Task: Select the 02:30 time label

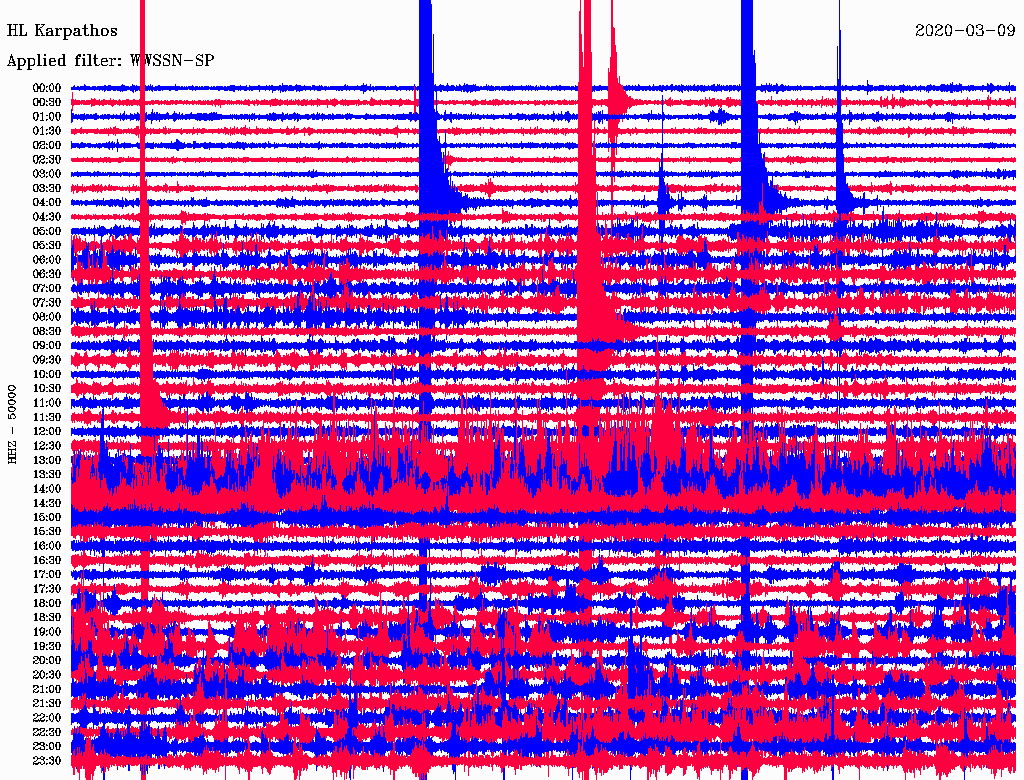Action: [x=47, y=159]
